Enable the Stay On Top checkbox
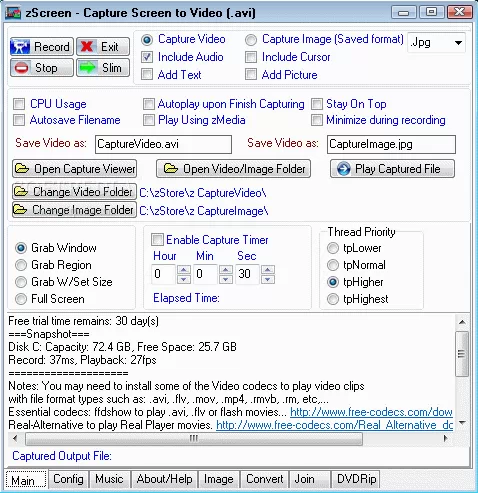The width and height of the screenshot is (478, 493). [317, 104]
